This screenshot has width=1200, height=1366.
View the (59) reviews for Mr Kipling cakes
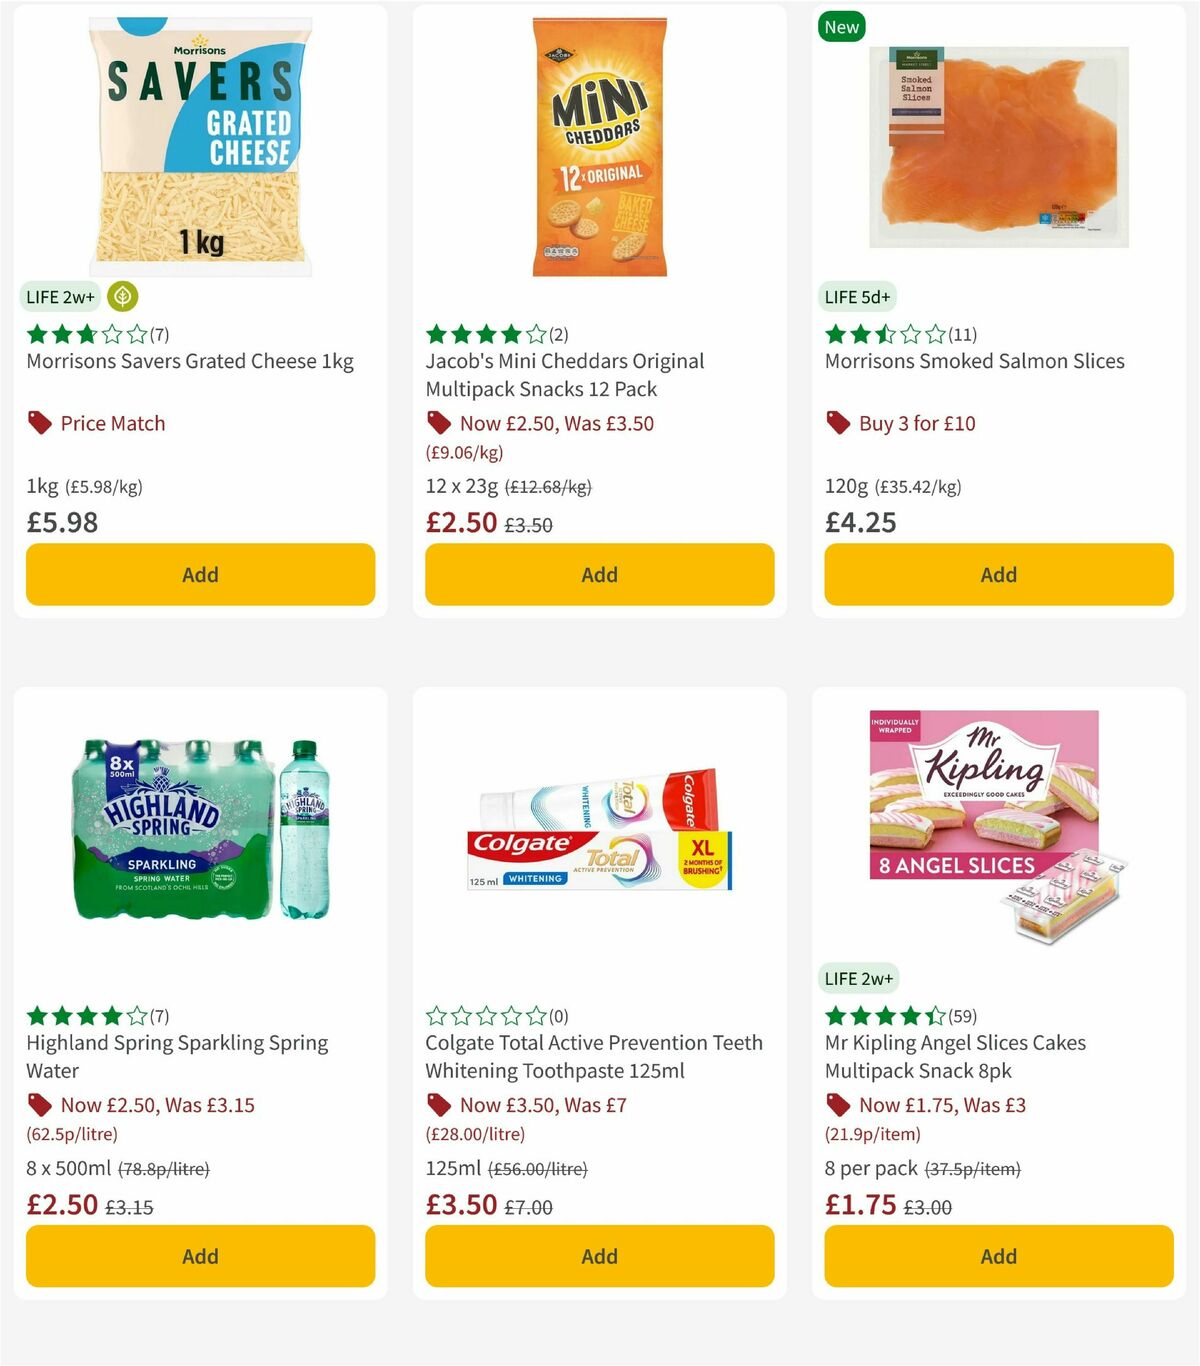coord(962,1015)
